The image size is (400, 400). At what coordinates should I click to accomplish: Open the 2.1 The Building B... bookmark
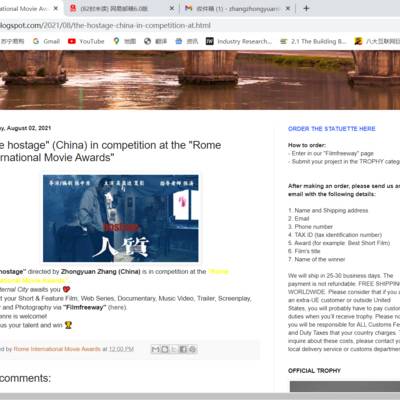[313, 41]
